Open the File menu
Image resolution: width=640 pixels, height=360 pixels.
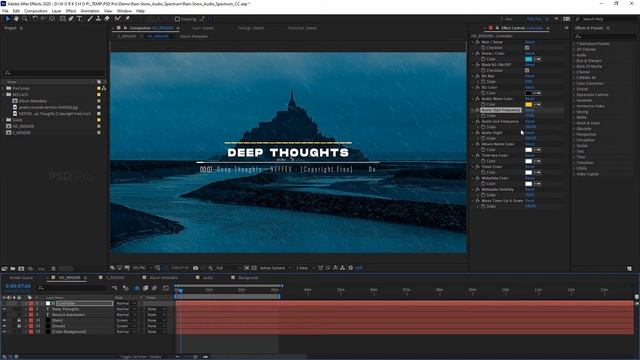5,11
